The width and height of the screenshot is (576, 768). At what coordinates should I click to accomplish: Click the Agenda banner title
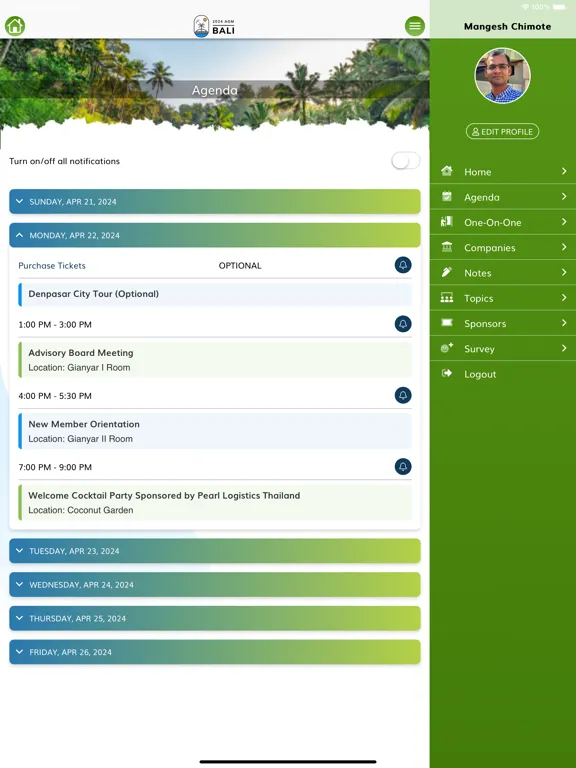pyautogui.click(x=215, y=90)
